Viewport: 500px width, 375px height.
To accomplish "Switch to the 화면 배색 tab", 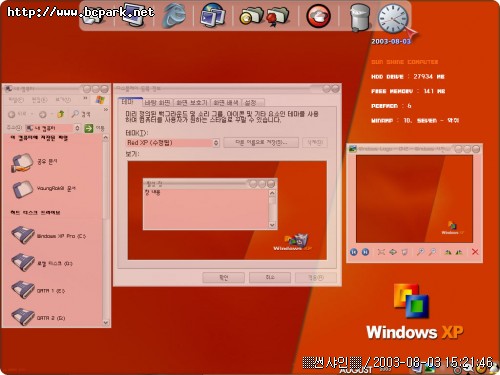I will pos(226,102).
